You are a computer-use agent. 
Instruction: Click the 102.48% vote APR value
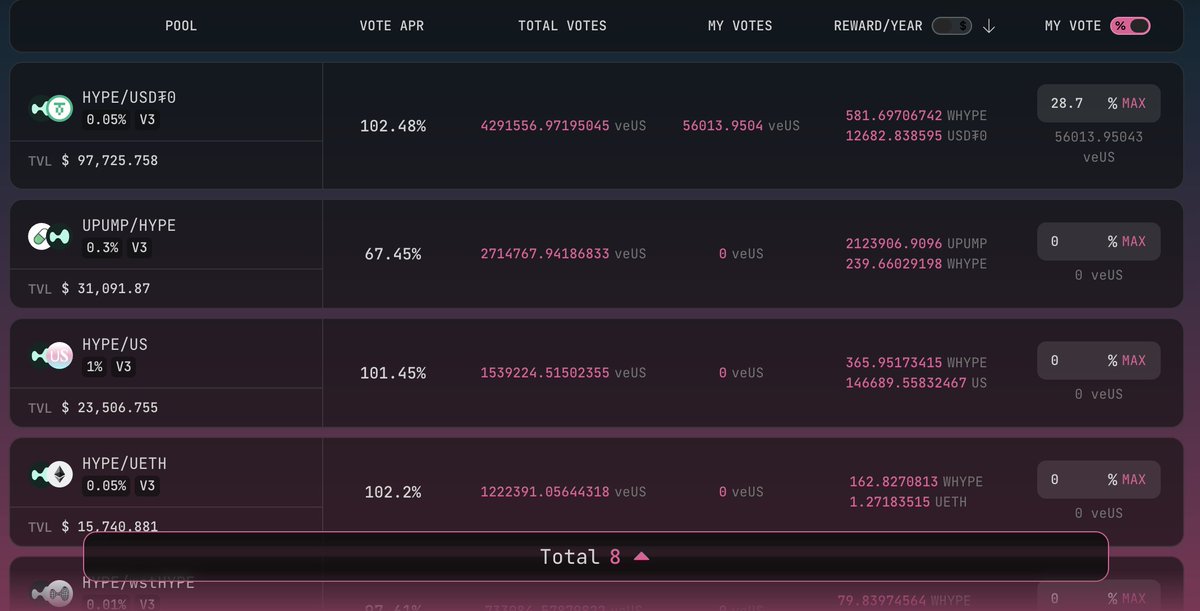[x=393, y=126]
